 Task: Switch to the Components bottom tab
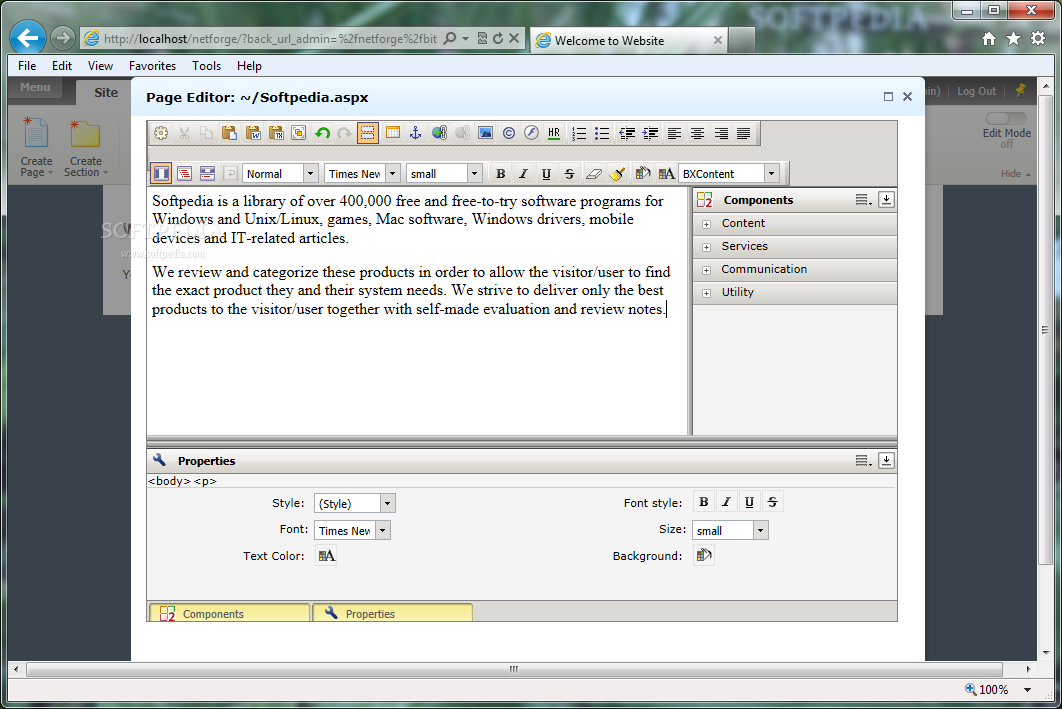pyautogui.click(x=229, y=613)
